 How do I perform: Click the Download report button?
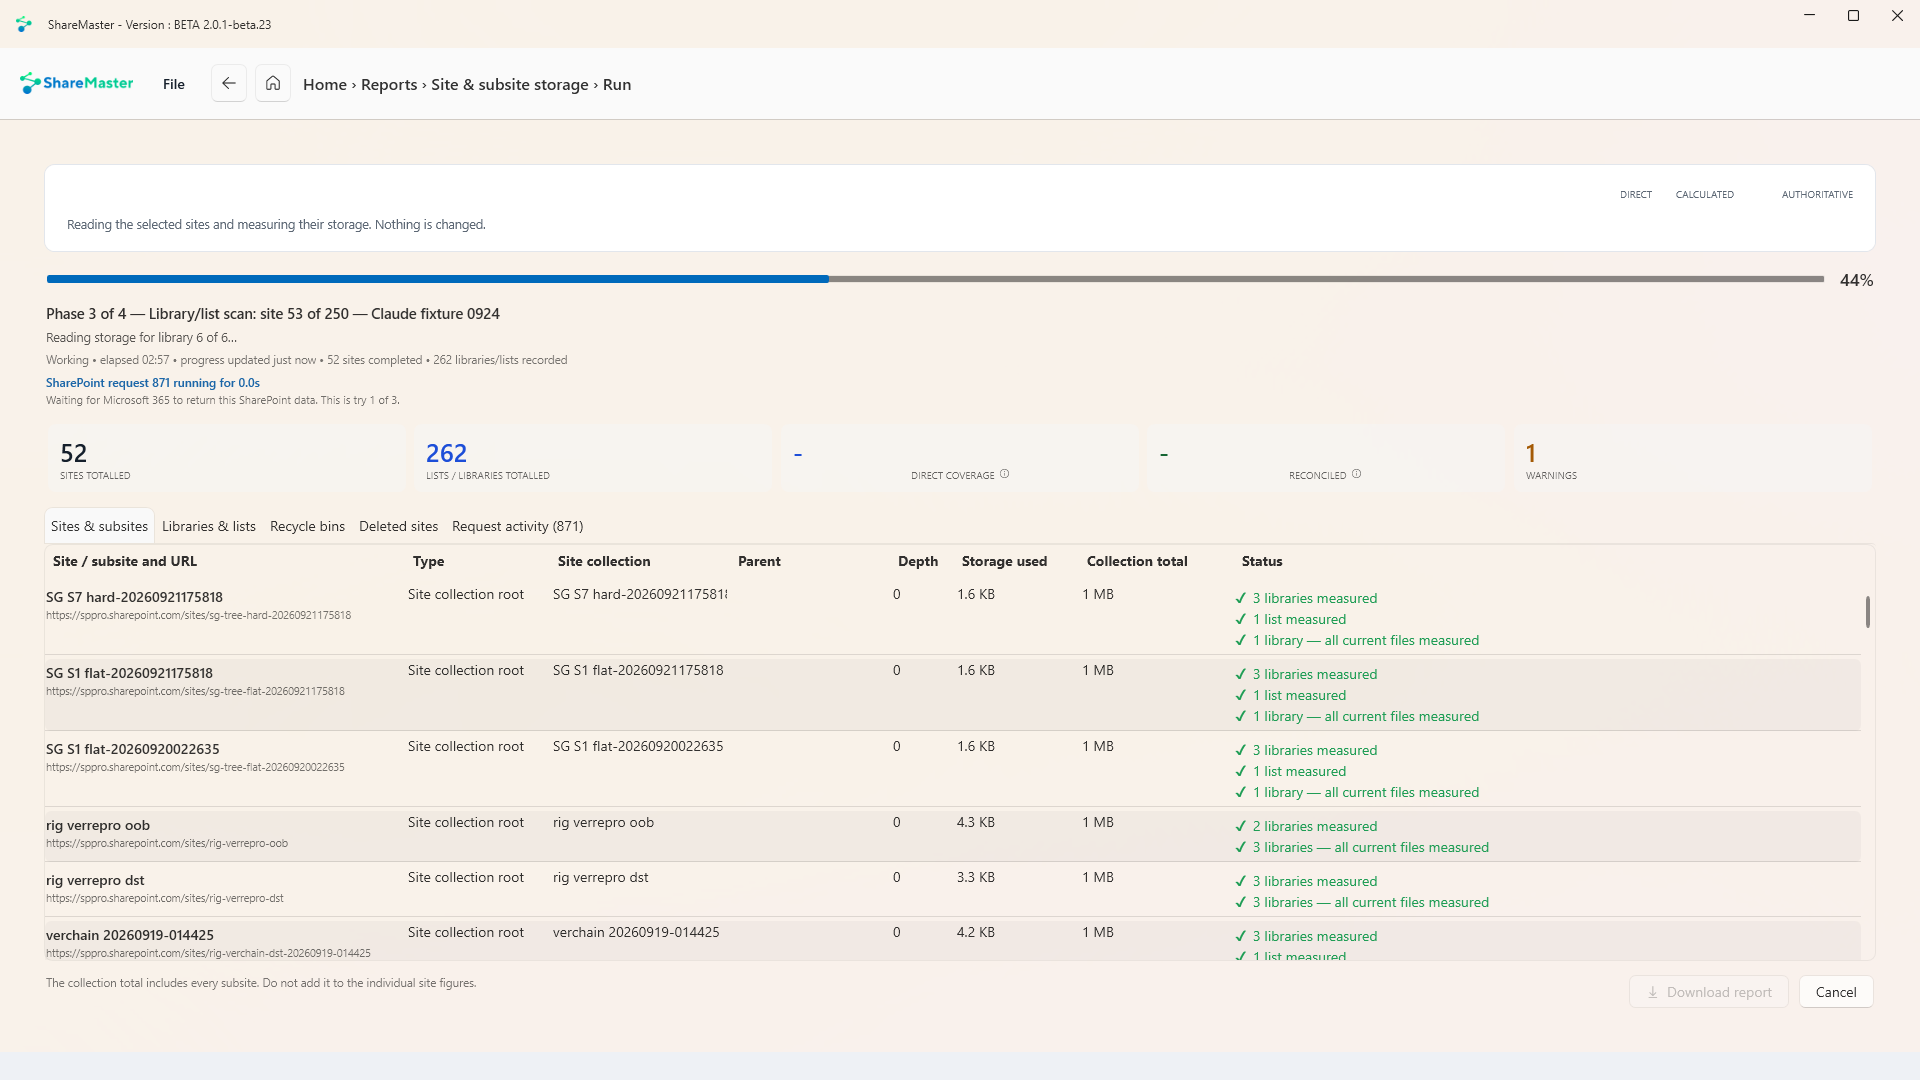1709,992
